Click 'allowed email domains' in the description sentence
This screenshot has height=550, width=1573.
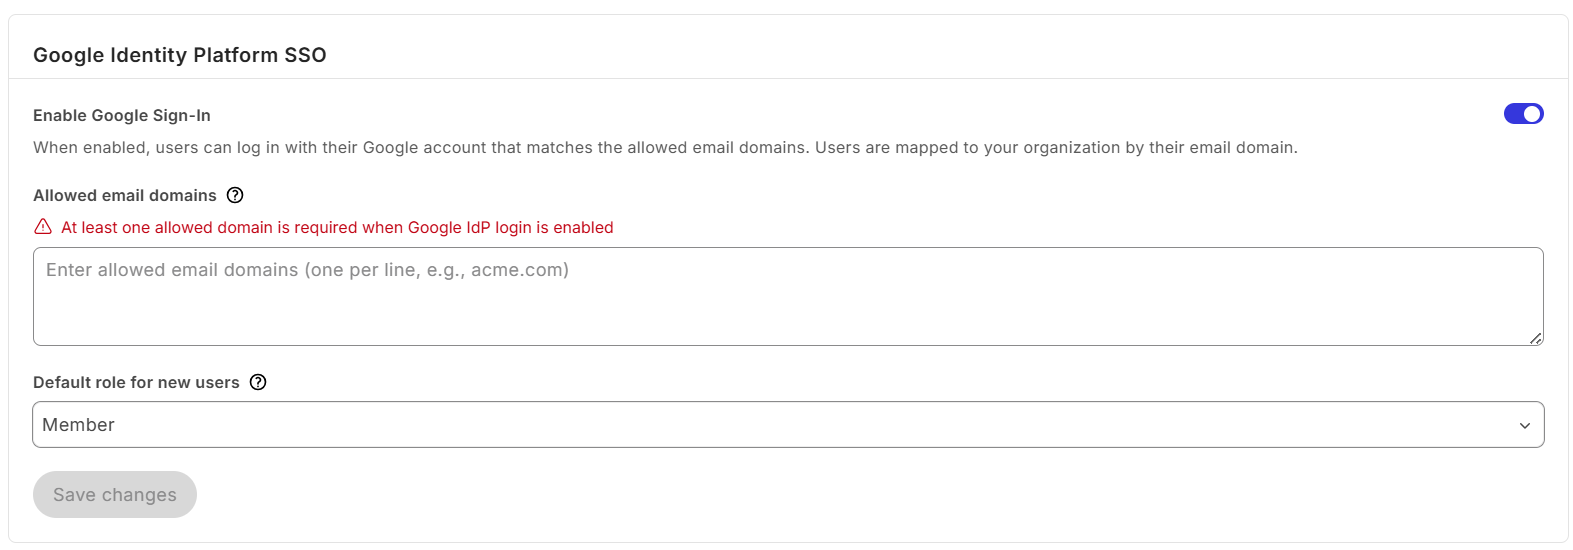tap(709, 147)
